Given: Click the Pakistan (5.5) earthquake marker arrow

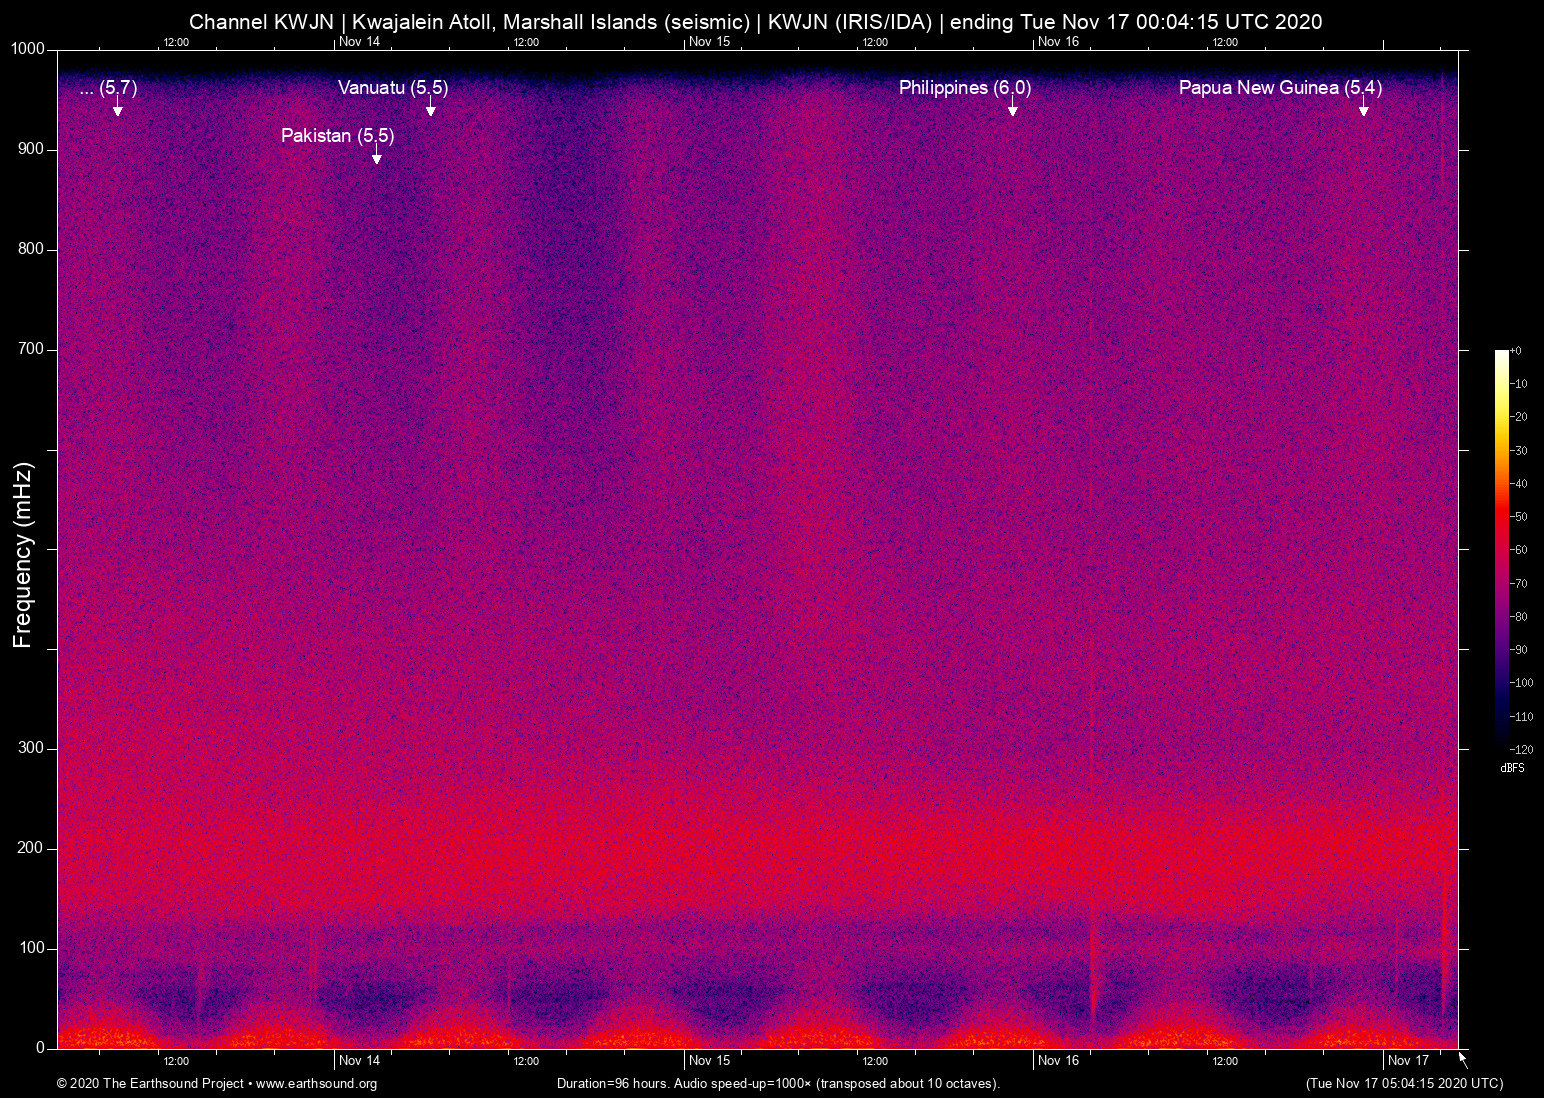Looking at the screenshot, I should [x=377, y=155].
